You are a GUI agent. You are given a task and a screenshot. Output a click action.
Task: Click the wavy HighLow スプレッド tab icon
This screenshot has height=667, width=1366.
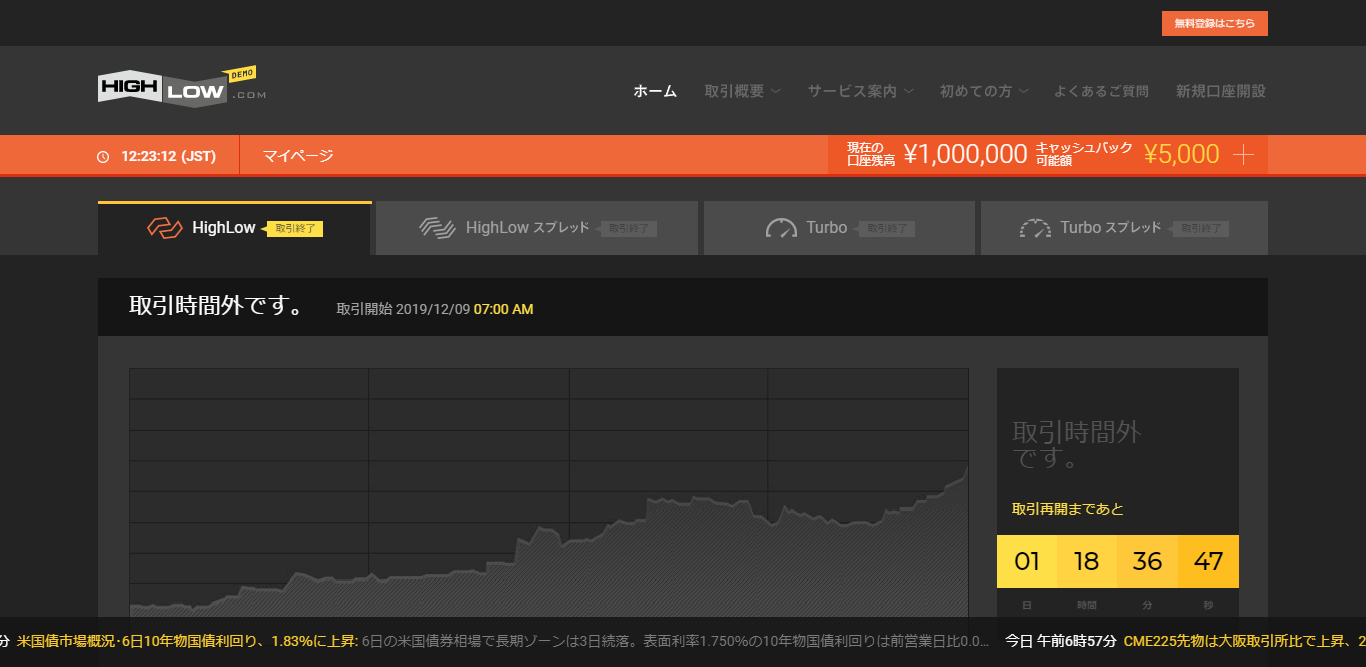coord(437,228)
